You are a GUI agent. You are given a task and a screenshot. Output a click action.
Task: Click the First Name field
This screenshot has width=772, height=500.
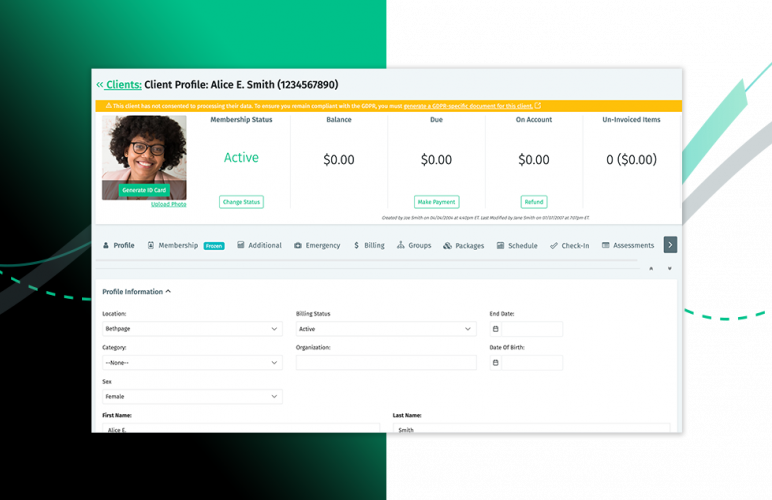pos(241,428)
